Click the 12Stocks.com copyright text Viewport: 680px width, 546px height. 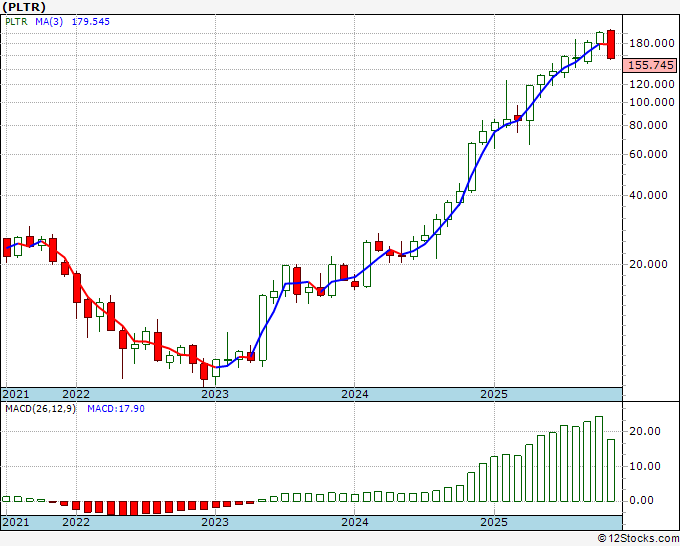pos(638,538)
